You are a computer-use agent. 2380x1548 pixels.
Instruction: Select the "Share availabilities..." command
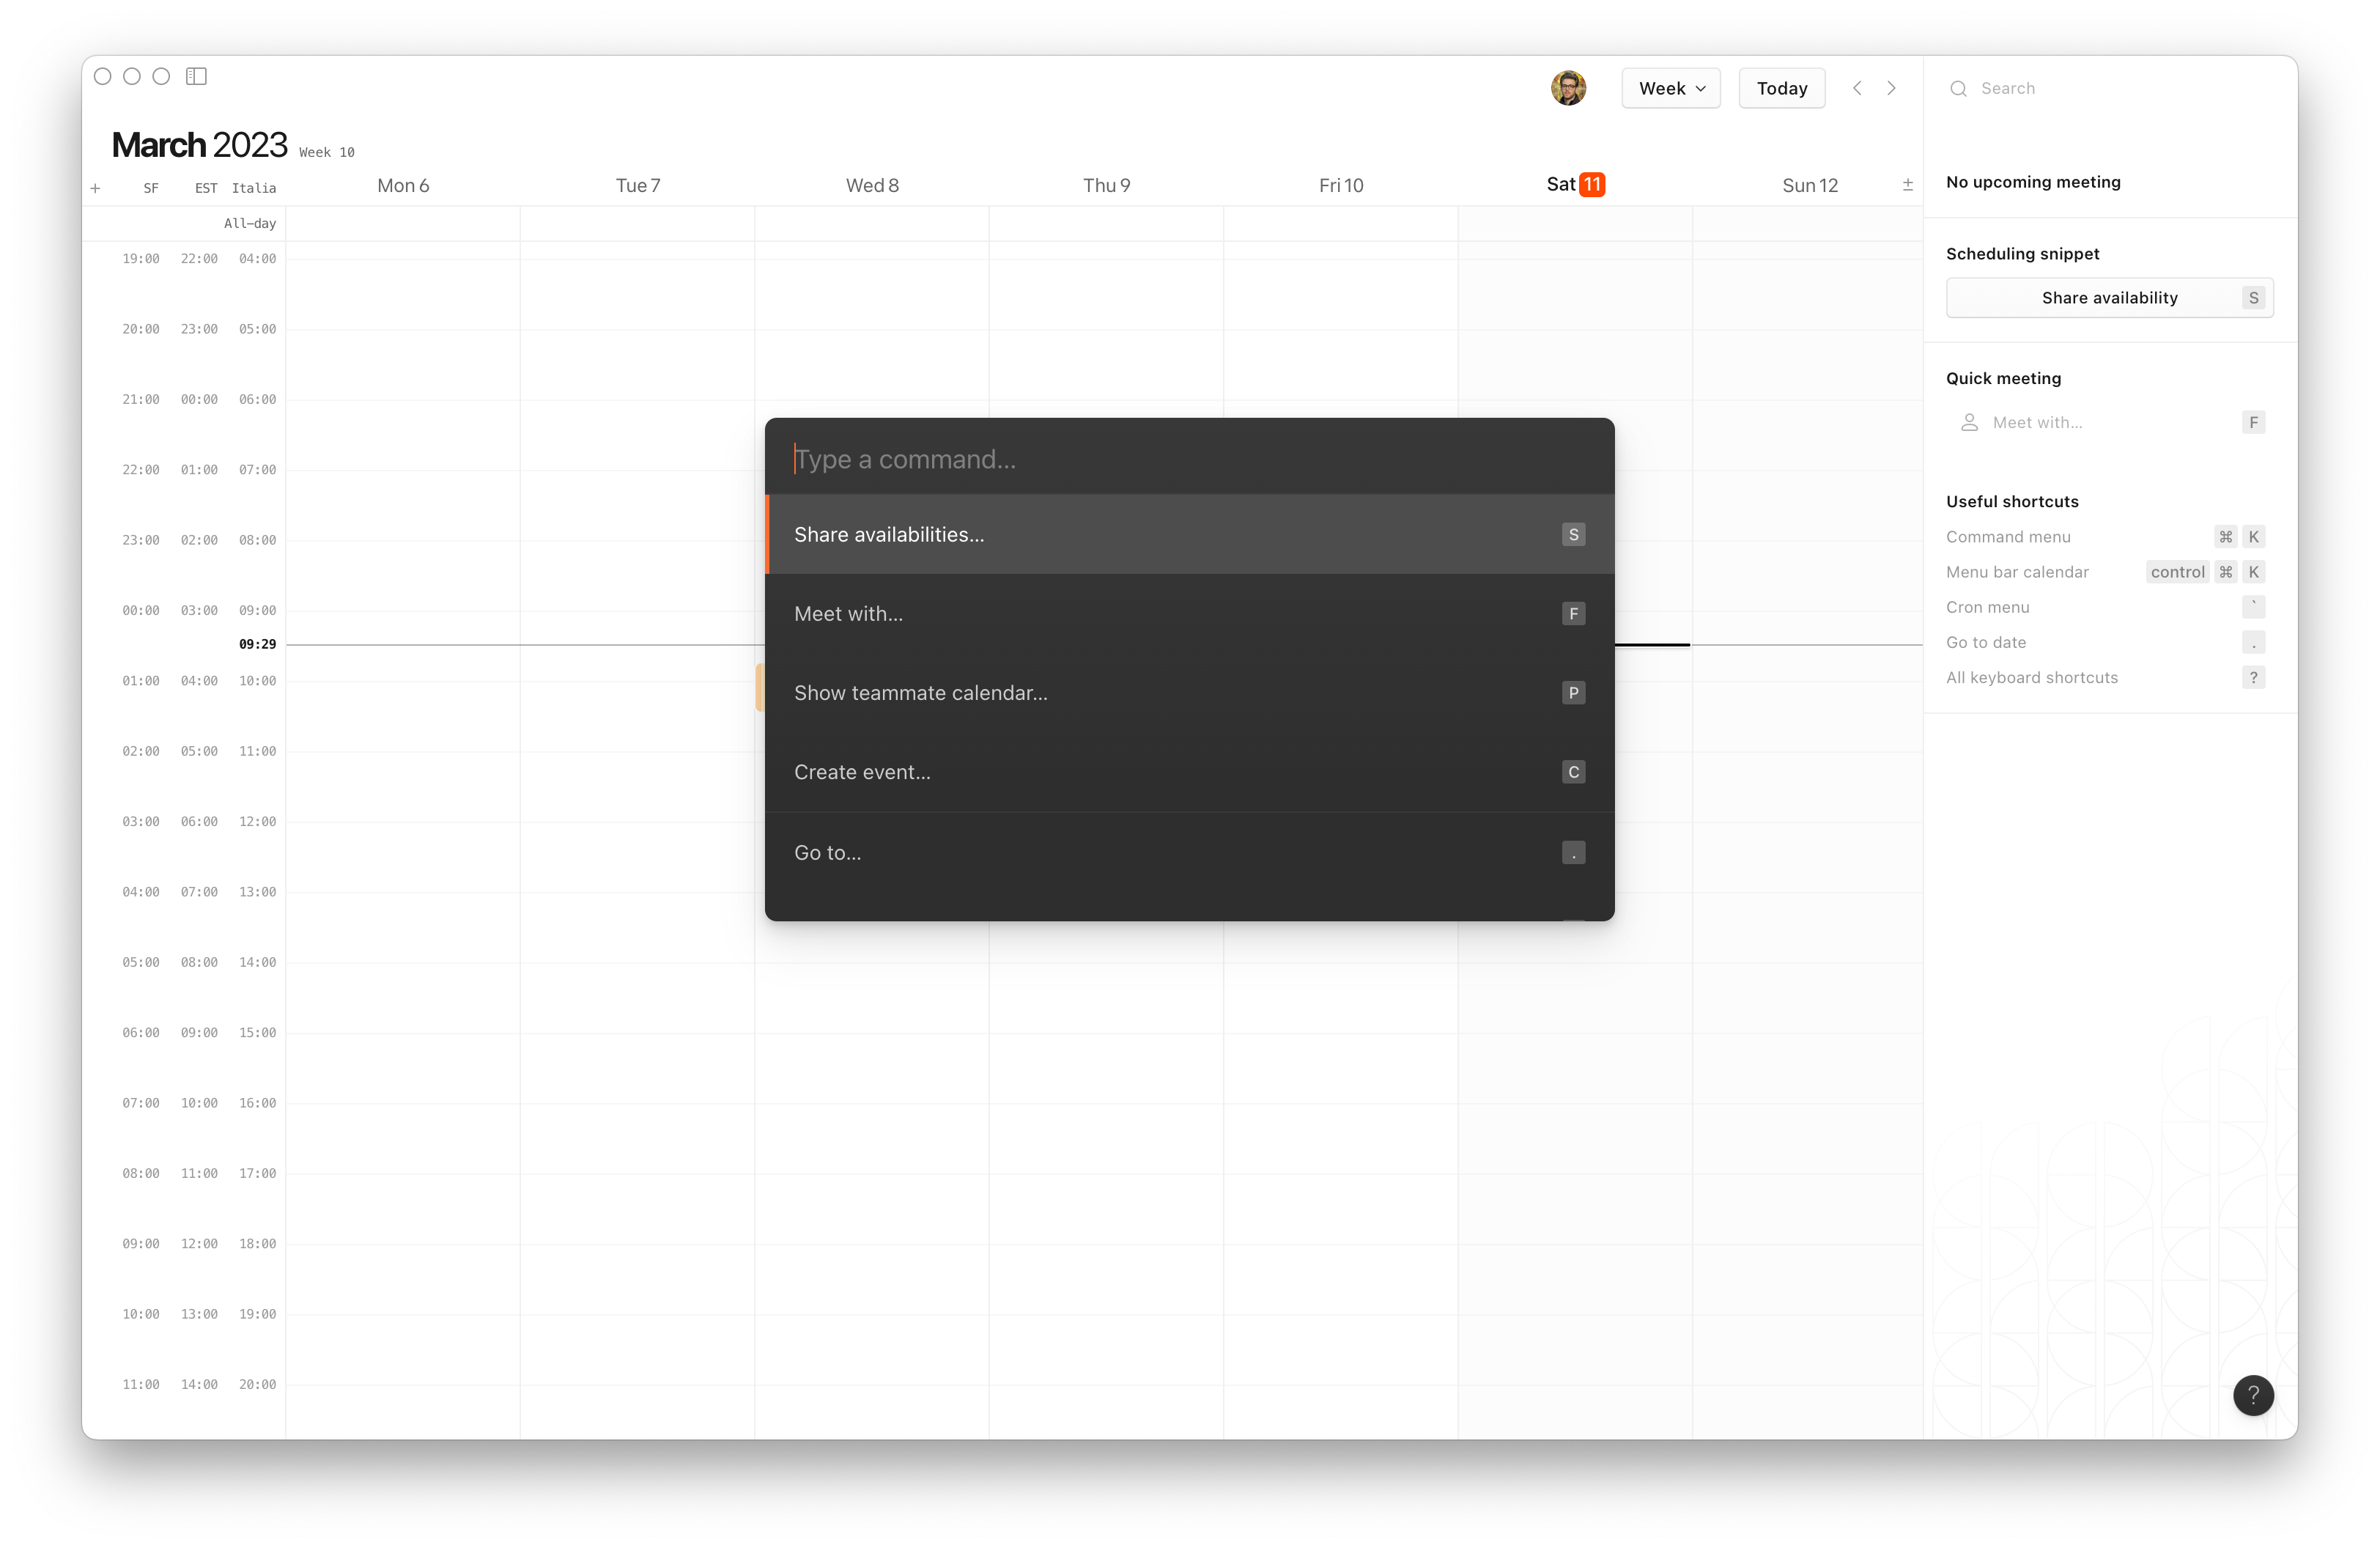pos(1188,534)
